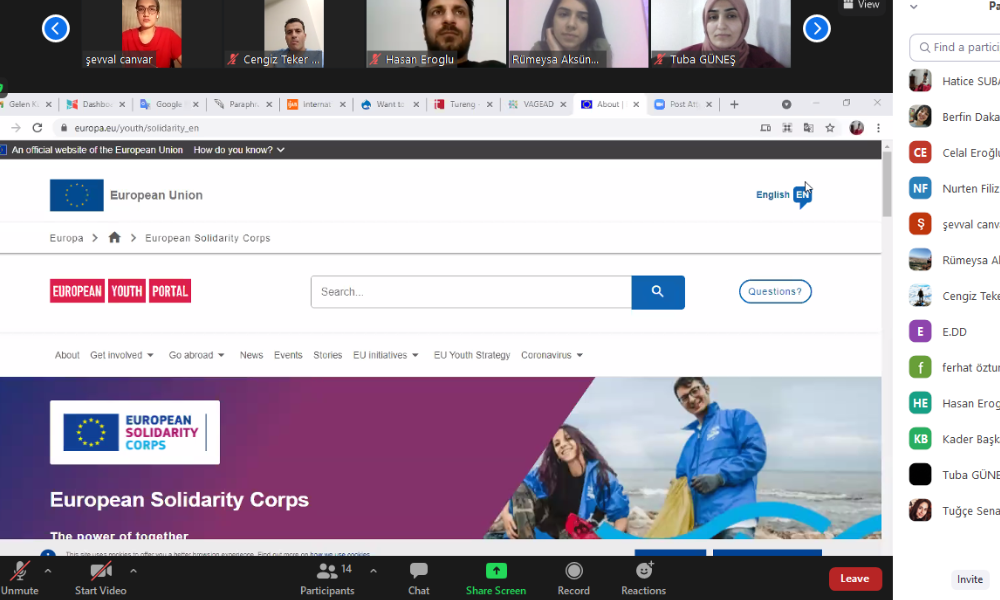Select Hatice participant avatar row
1000x600 pixels.
point(954,81)
